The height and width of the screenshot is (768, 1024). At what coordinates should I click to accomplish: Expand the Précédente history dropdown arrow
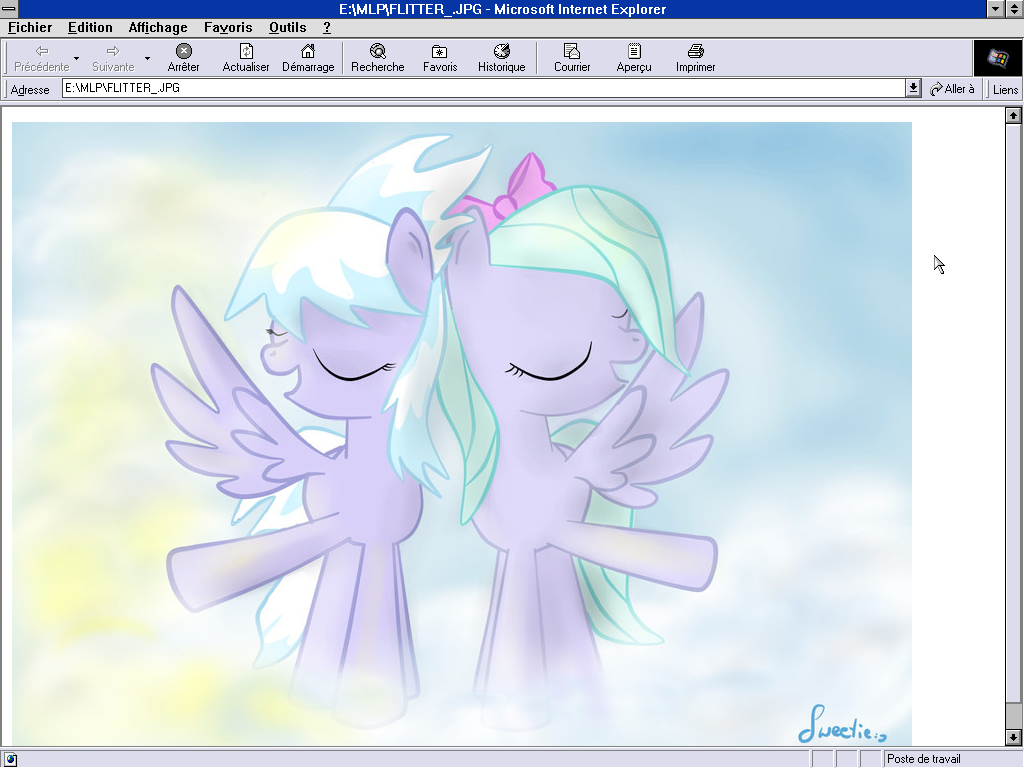click(77, 58)
